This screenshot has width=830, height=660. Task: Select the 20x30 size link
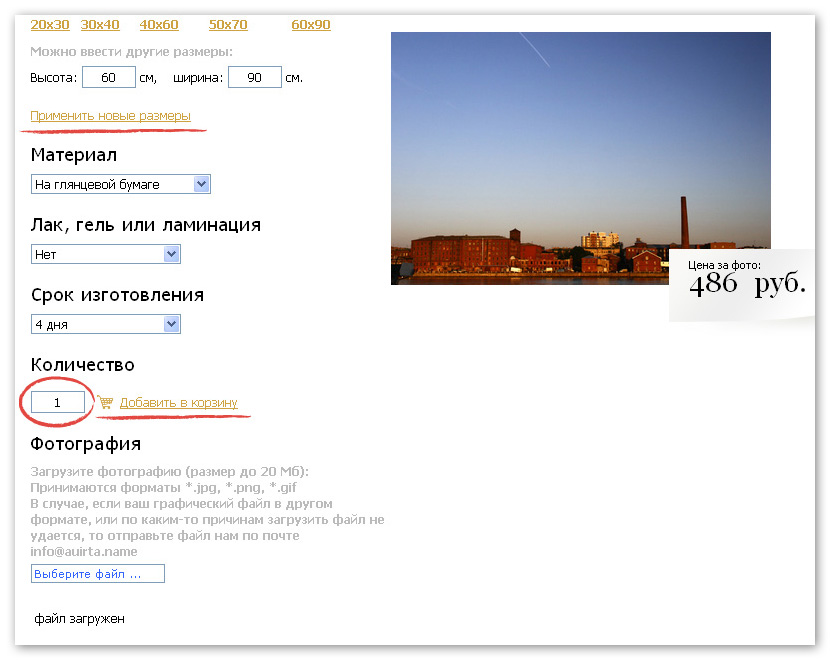pos(50,25)
